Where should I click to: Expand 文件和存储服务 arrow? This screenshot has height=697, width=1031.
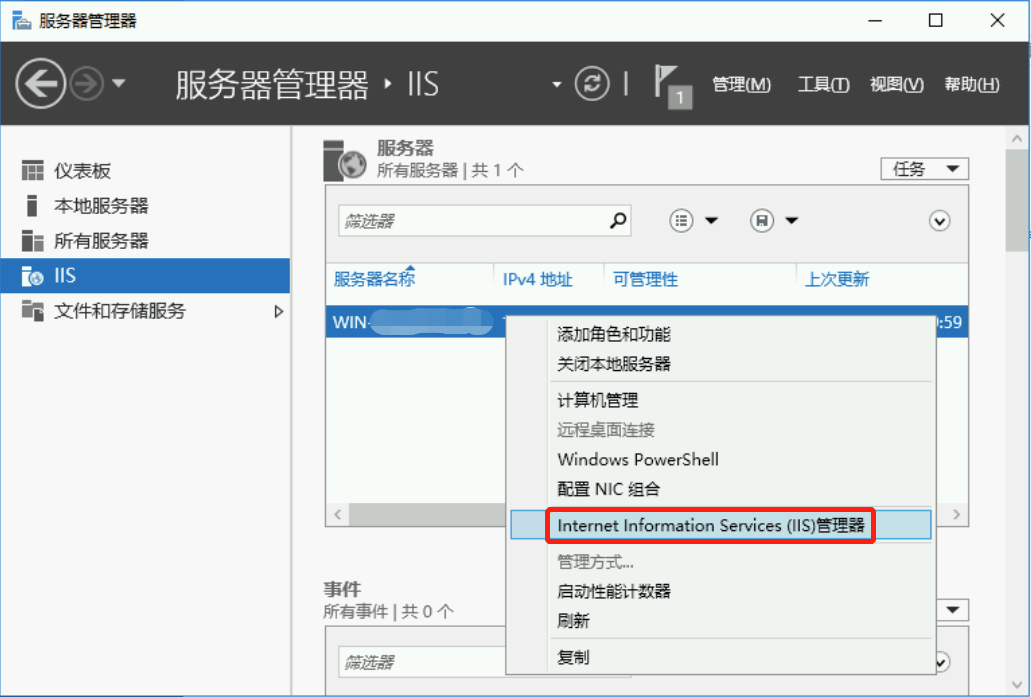coord(279,312)
